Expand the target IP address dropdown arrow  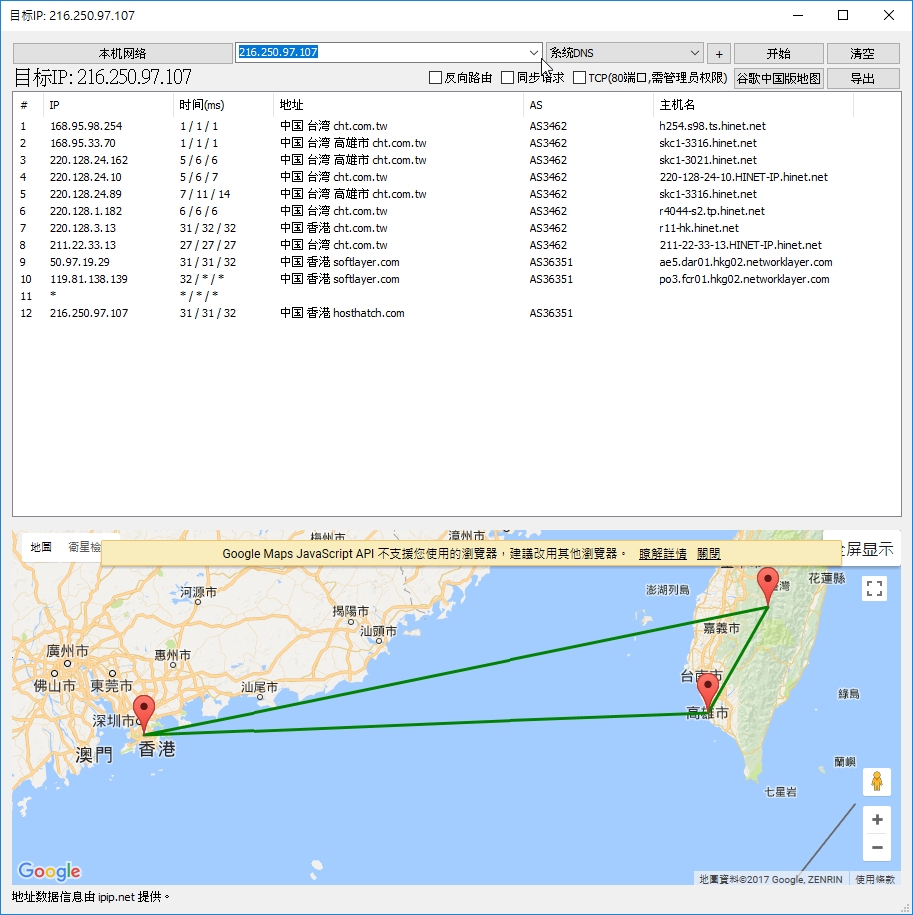[533, 53]
